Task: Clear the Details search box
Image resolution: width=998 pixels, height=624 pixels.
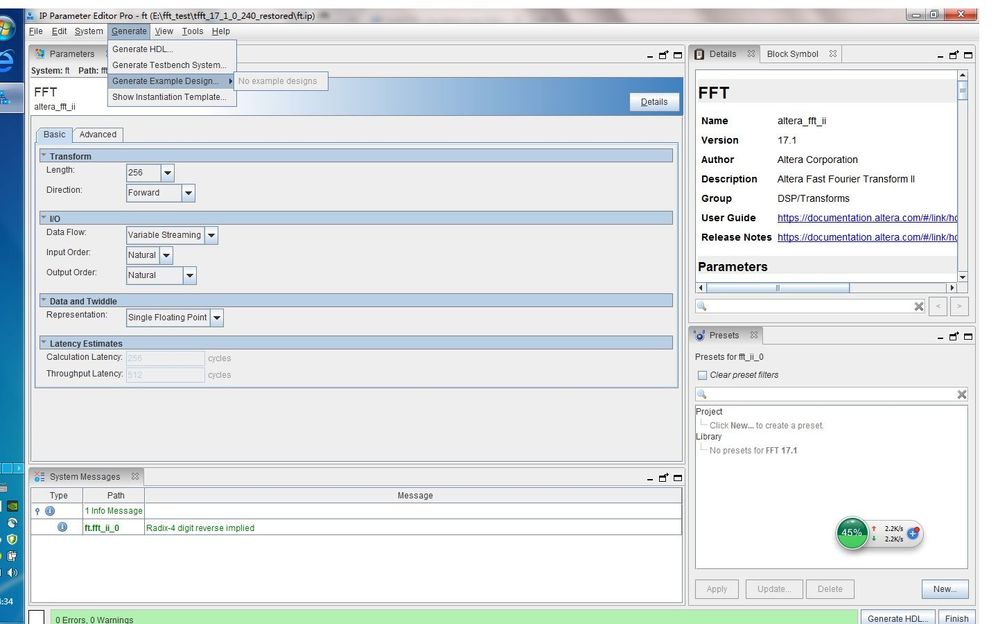Action: click(x=918, y=306)
